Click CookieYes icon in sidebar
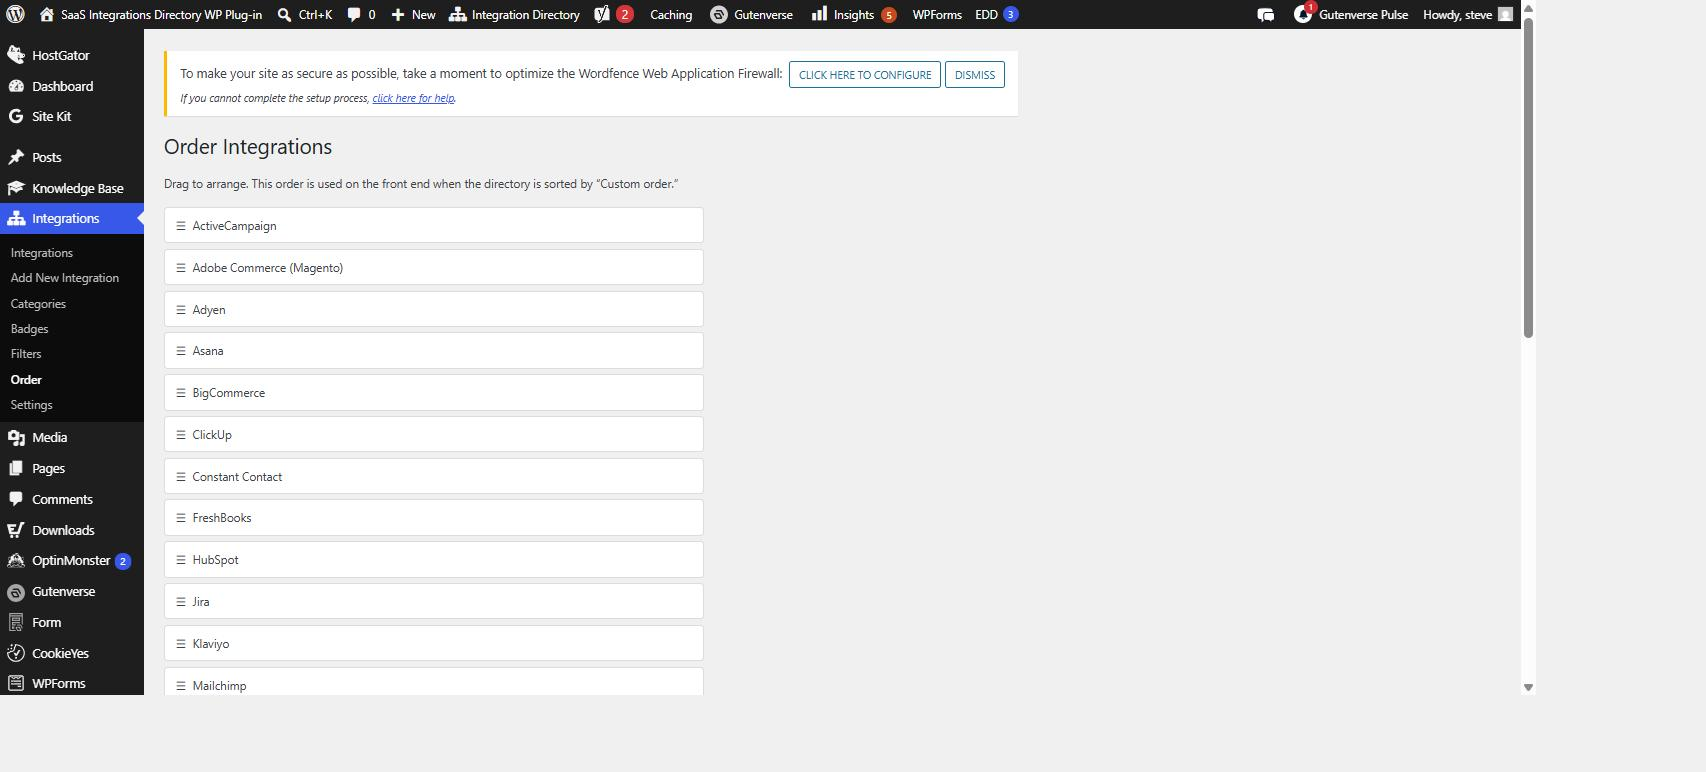Image resolution: width=1706 pixels, height=772 pixels. (x=16, y=653)
